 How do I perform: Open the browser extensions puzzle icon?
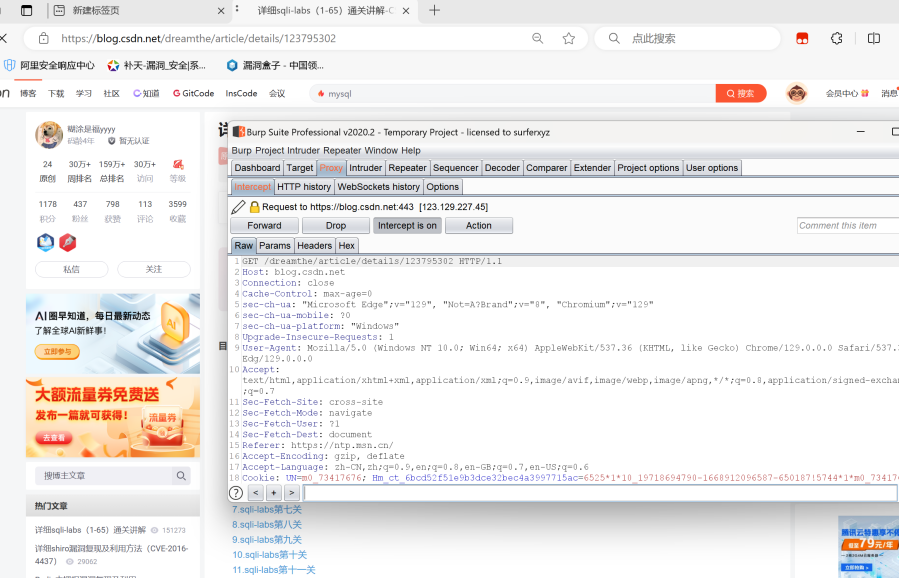pos(837,38)
